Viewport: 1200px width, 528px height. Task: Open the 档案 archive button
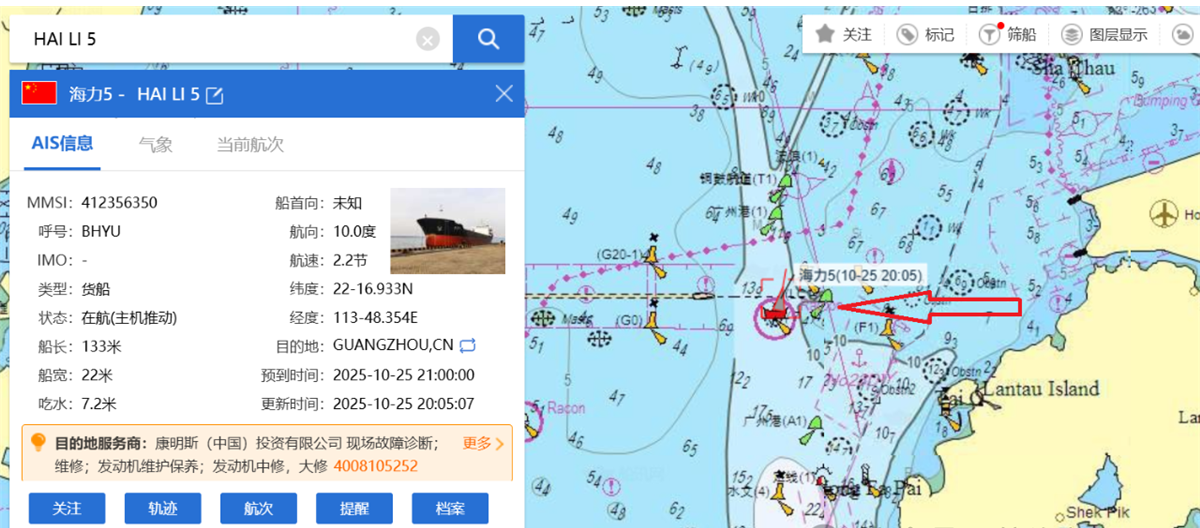click(450, 508)
